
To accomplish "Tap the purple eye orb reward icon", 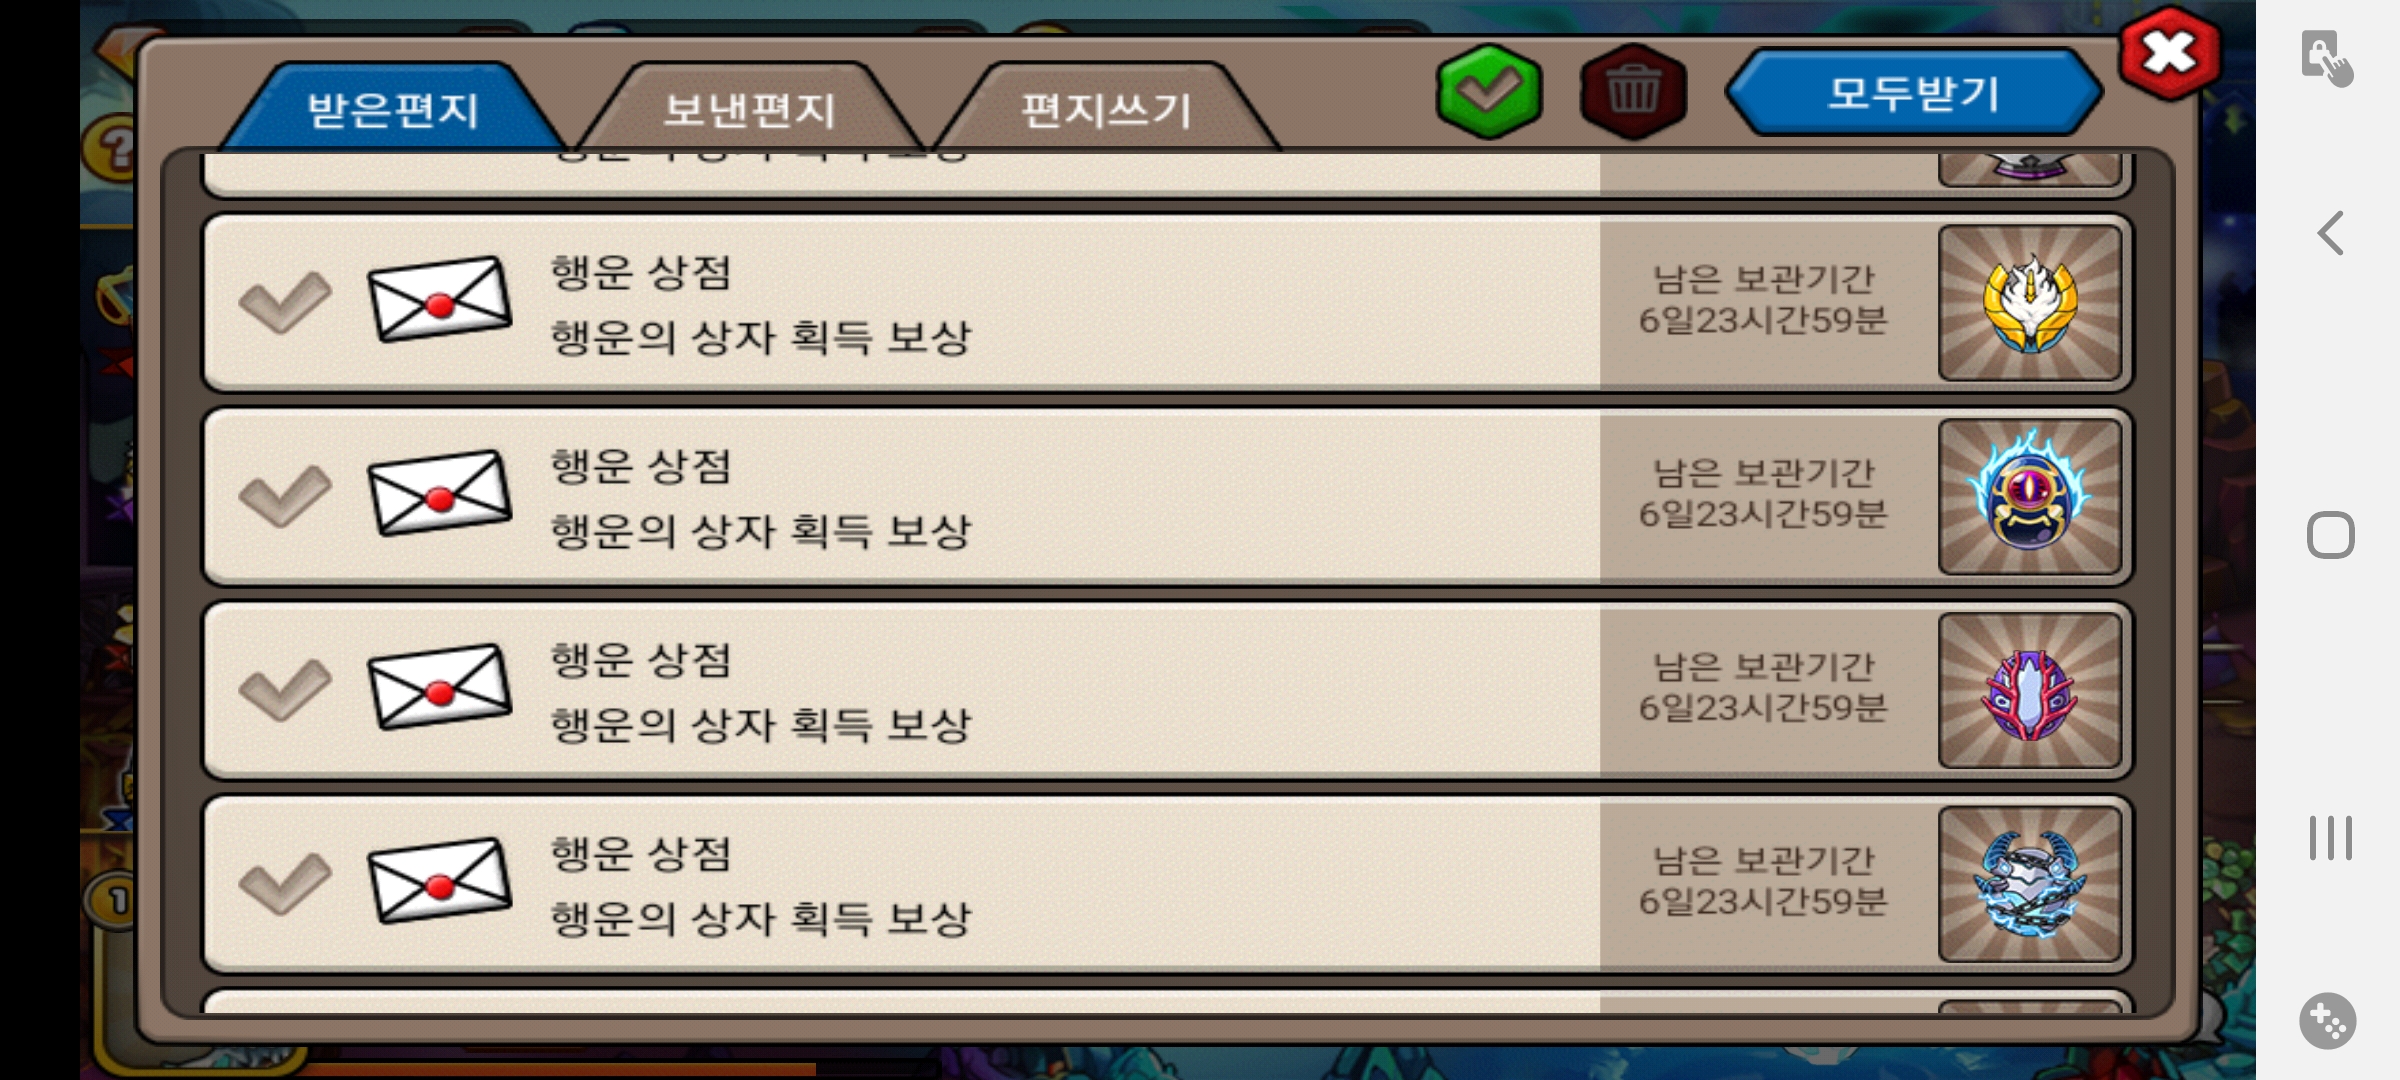I will coord(2030,497).
